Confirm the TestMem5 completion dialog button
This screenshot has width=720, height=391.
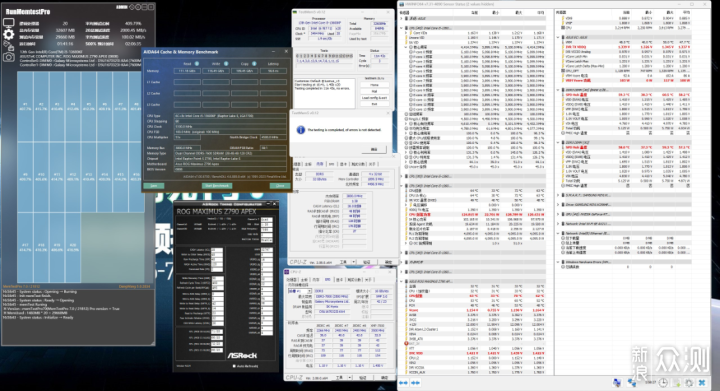374,149
